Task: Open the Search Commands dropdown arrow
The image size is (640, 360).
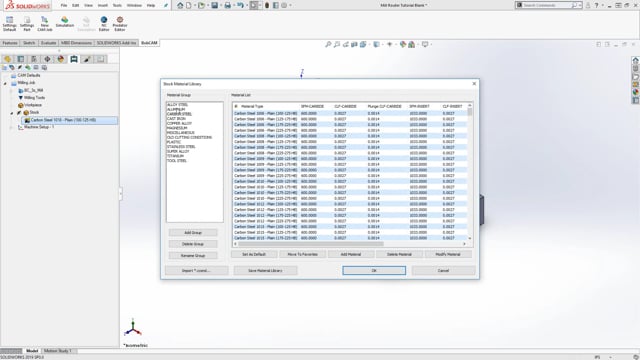Action: (580, 5)
